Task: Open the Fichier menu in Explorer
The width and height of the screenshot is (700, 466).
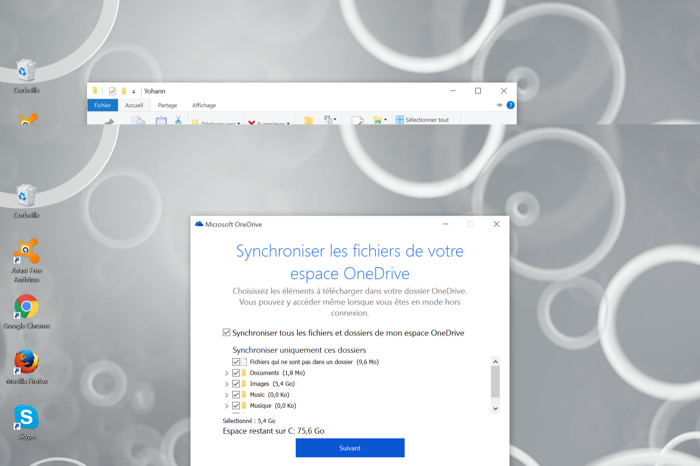Action: pos(102,105)
